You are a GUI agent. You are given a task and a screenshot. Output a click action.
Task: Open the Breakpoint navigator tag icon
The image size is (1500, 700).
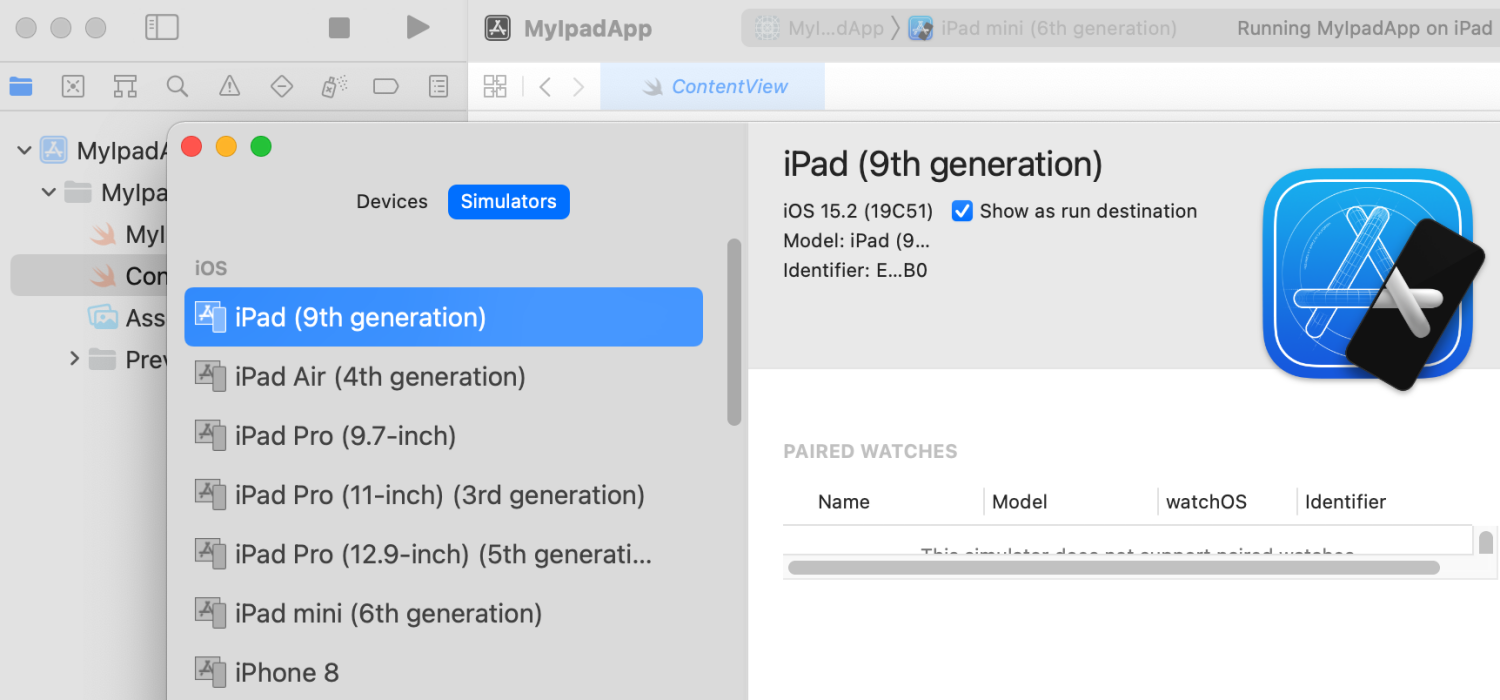[386, 86]
